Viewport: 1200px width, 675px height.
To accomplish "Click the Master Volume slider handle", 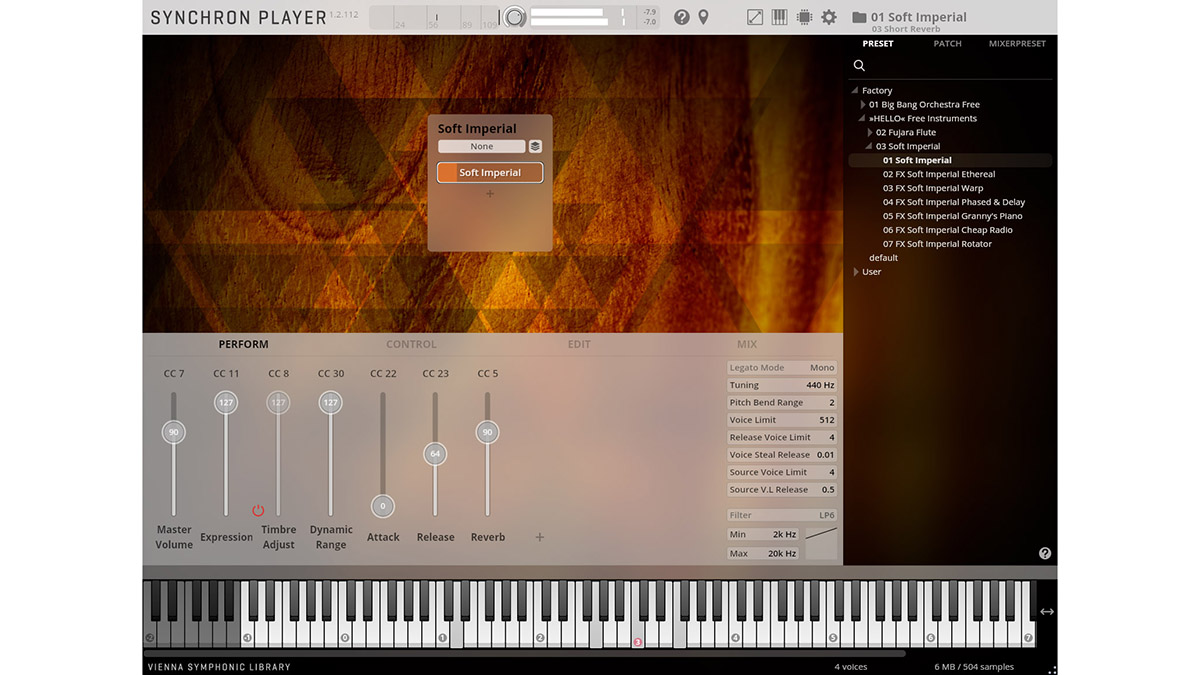I will pos(174,432).
